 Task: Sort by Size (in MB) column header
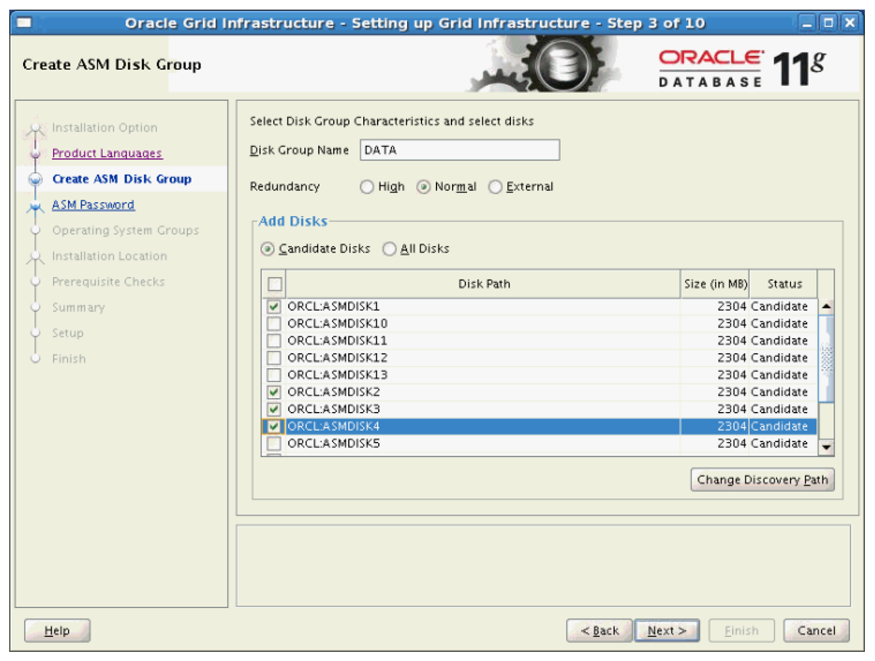[715, 284]
